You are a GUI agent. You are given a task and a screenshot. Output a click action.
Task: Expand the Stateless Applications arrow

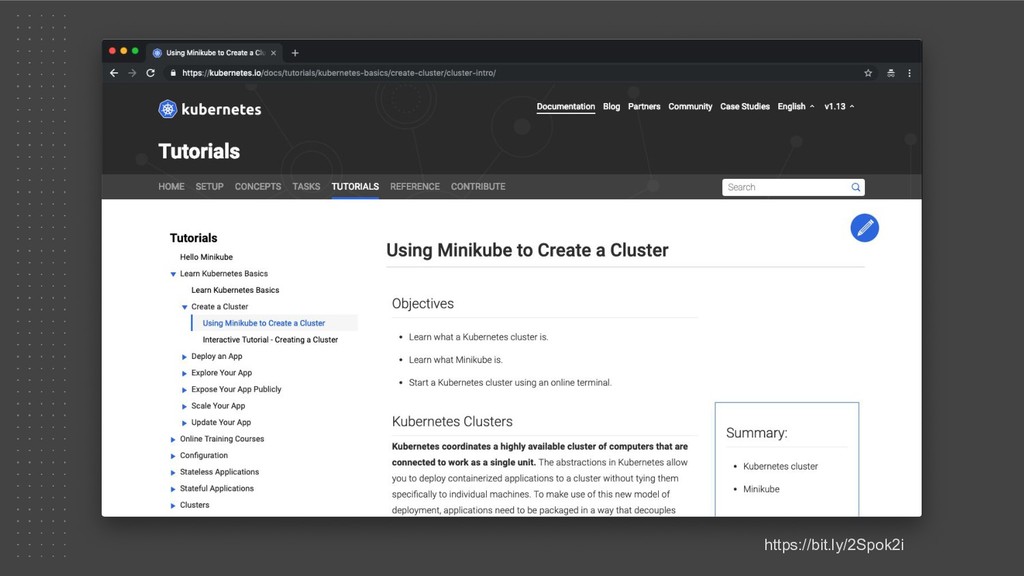(x=173, y=472)
